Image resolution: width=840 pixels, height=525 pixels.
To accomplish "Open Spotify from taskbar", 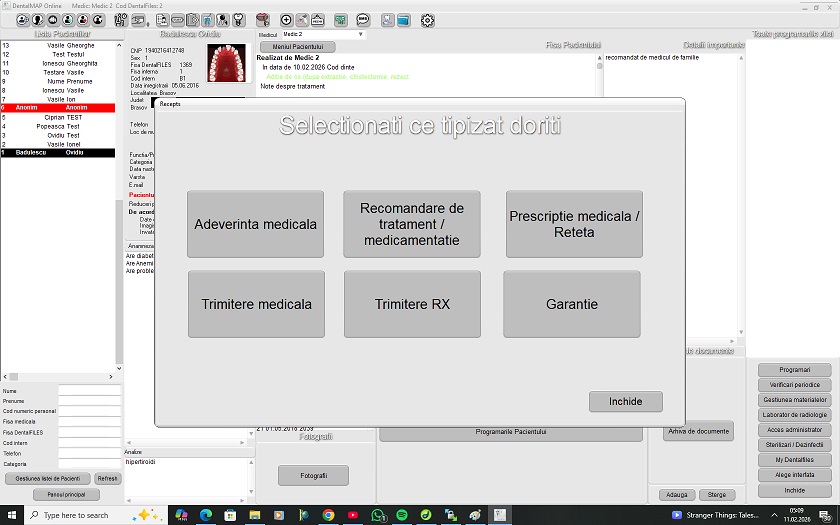I will click(402, 515).
